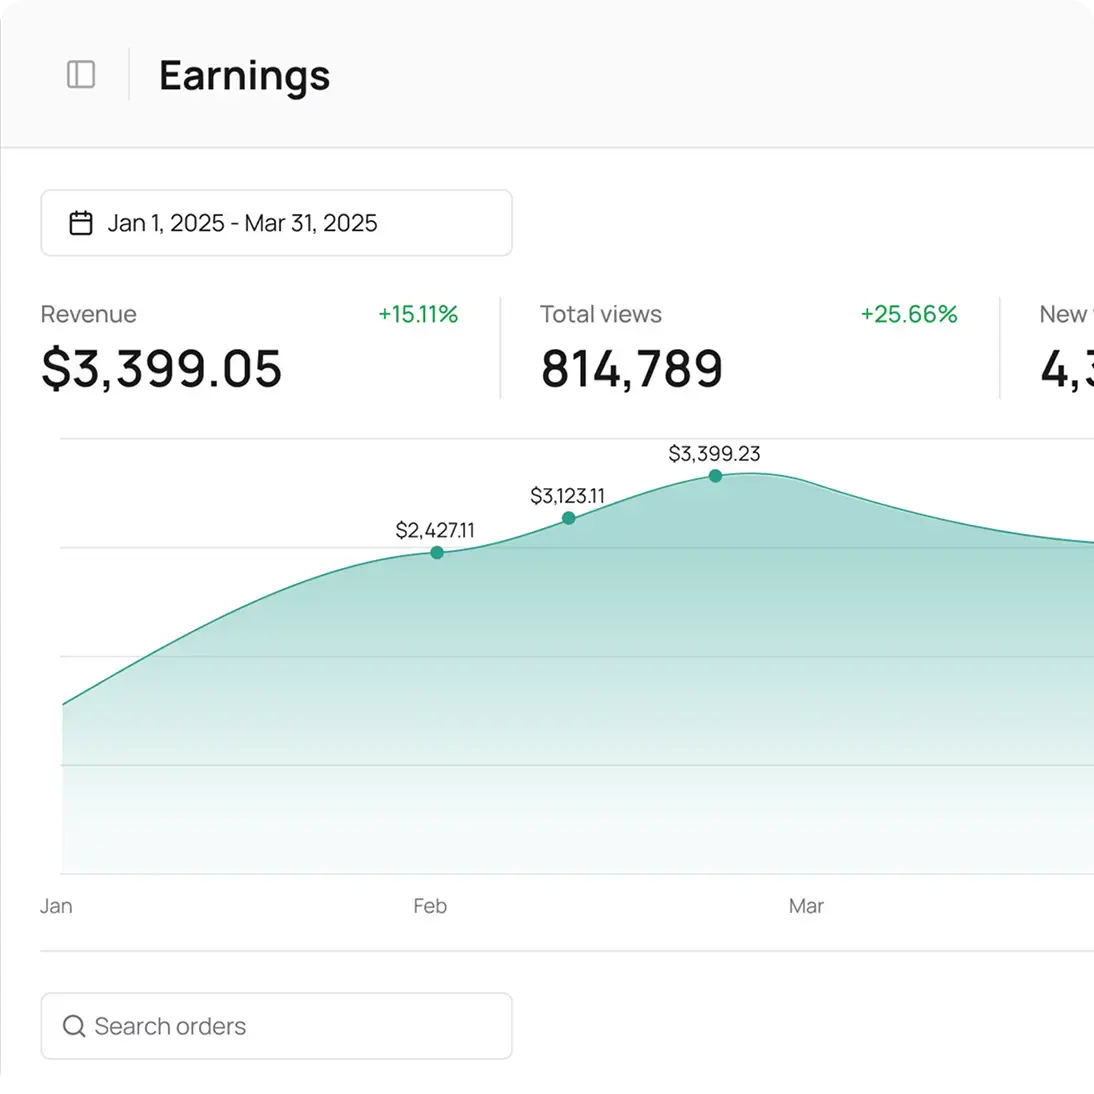Screen dimensions: 1094x1094
Task: Click the $2,427.11 data point on the chart
Action: [437, 552]
